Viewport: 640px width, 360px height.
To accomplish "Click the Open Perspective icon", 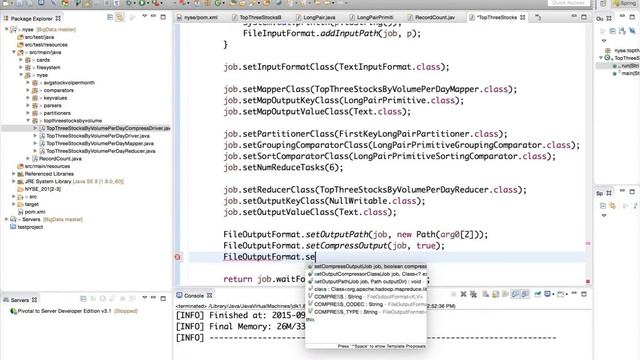I will pos(603,3).
